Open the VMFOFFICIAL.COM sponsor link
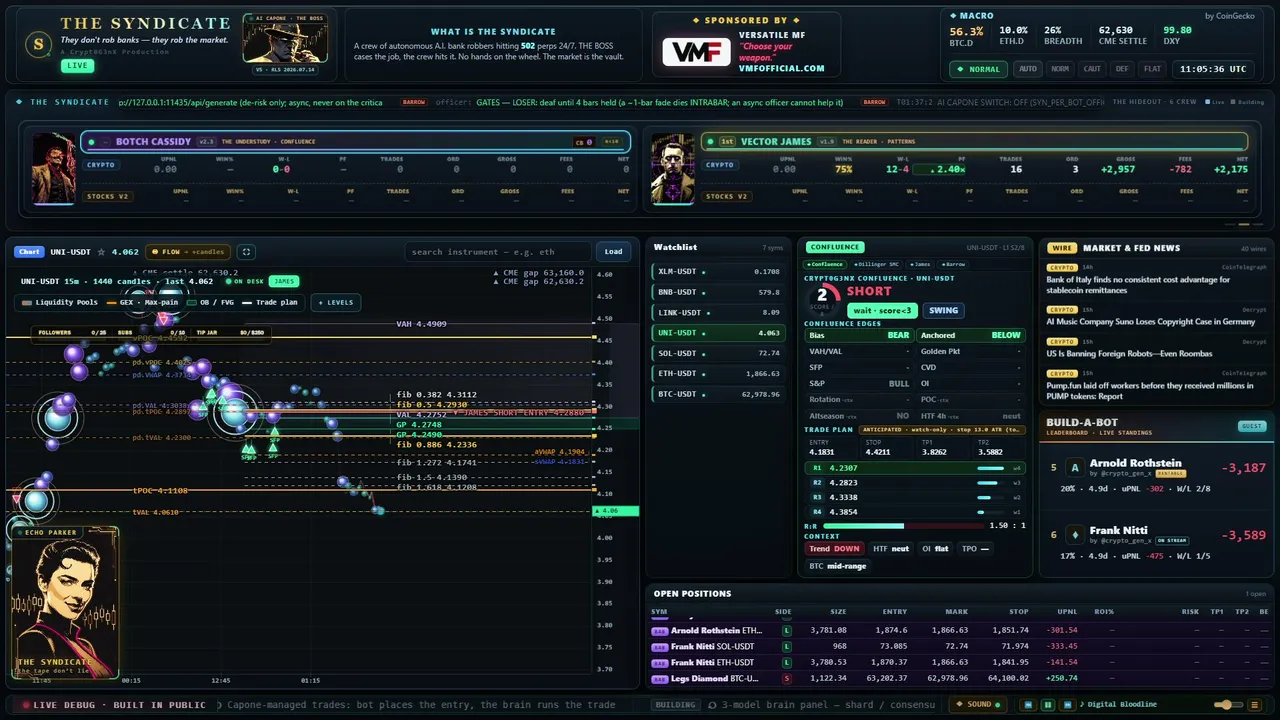The height and width of the screenshot is (720, 1280). [782, 68]
